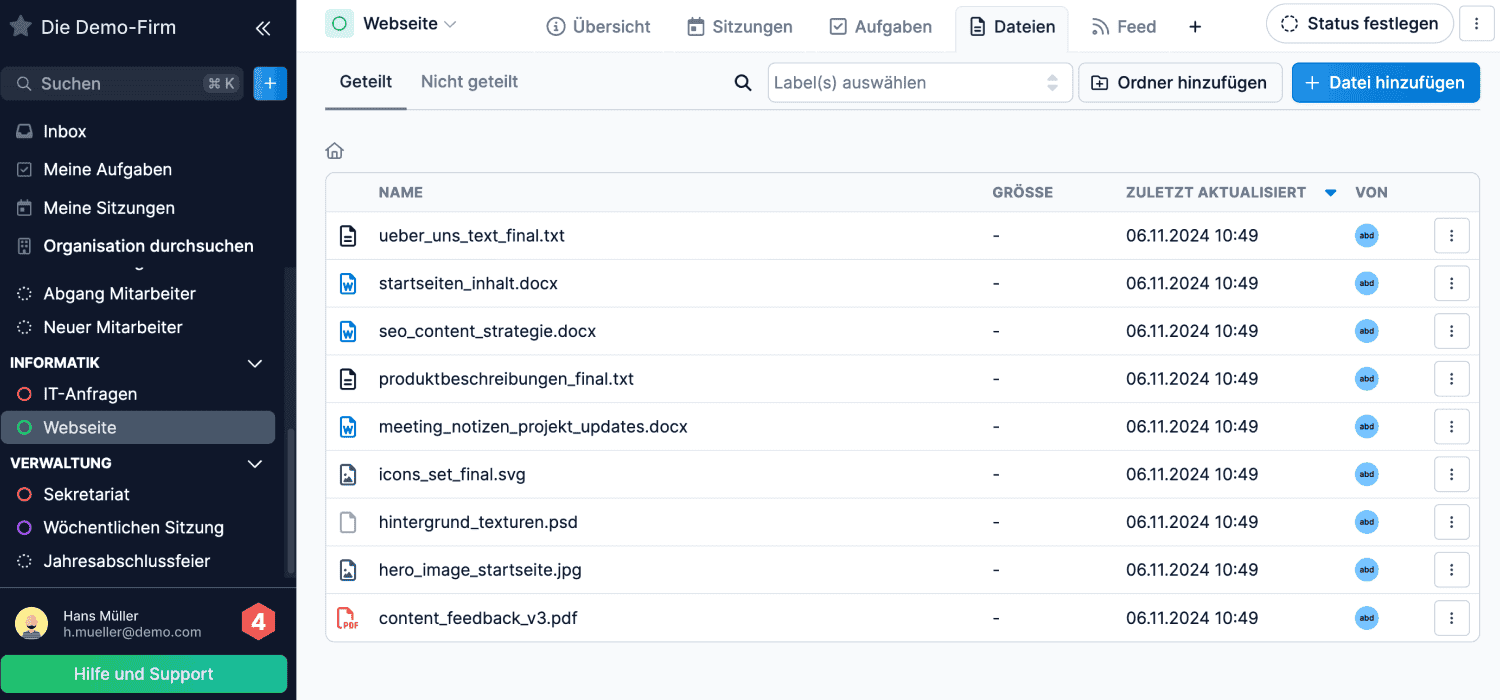Click the plus icon to add a tab
This screenshot has height=700, width=1500.
click(x=1195, y=27)
